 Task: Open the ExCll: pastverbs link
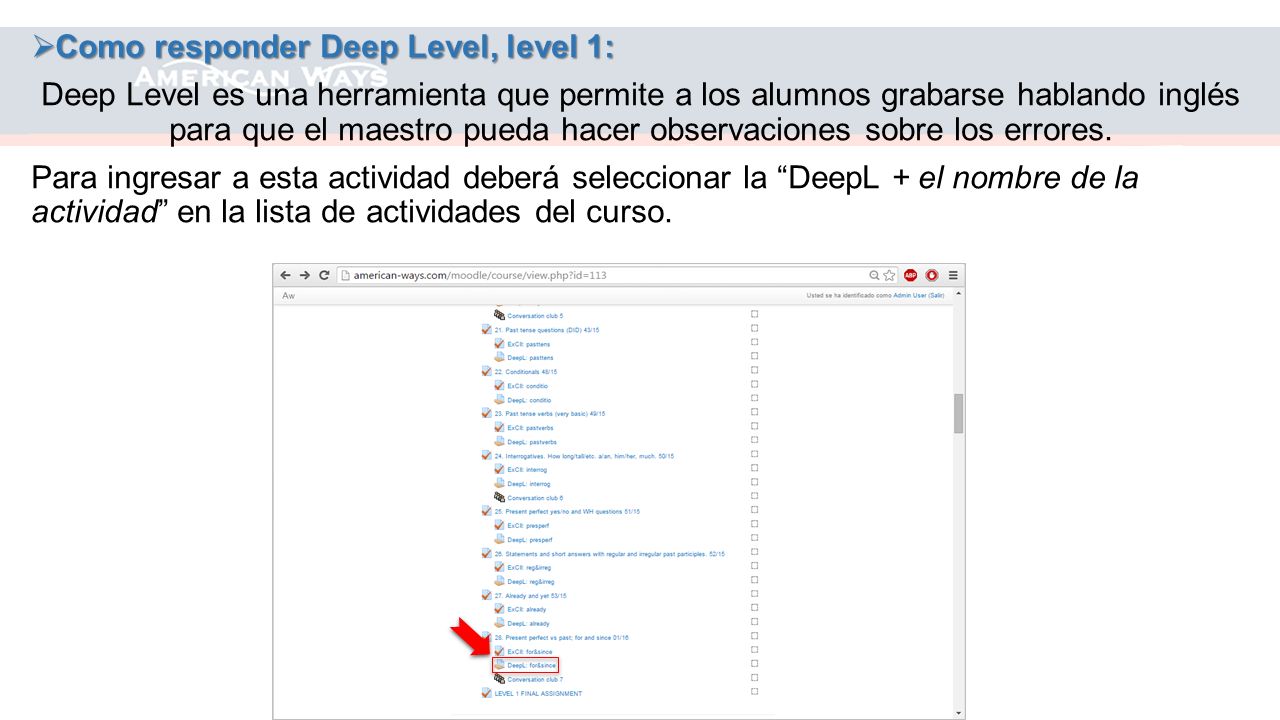(531, 427)
